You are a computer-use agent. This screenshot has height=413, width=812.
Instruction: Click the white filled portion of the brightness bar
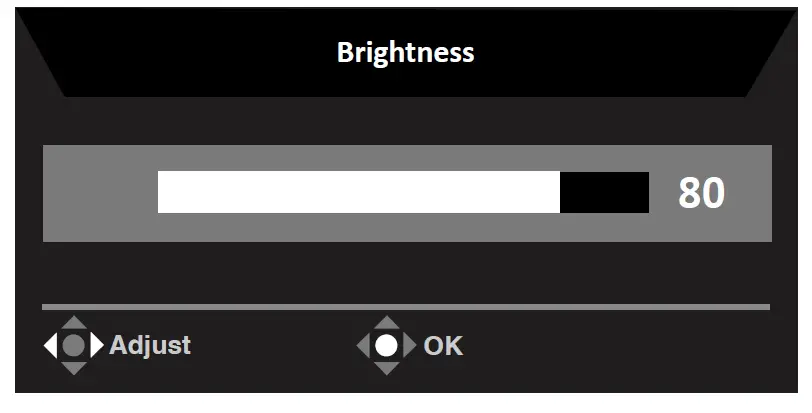358,192
